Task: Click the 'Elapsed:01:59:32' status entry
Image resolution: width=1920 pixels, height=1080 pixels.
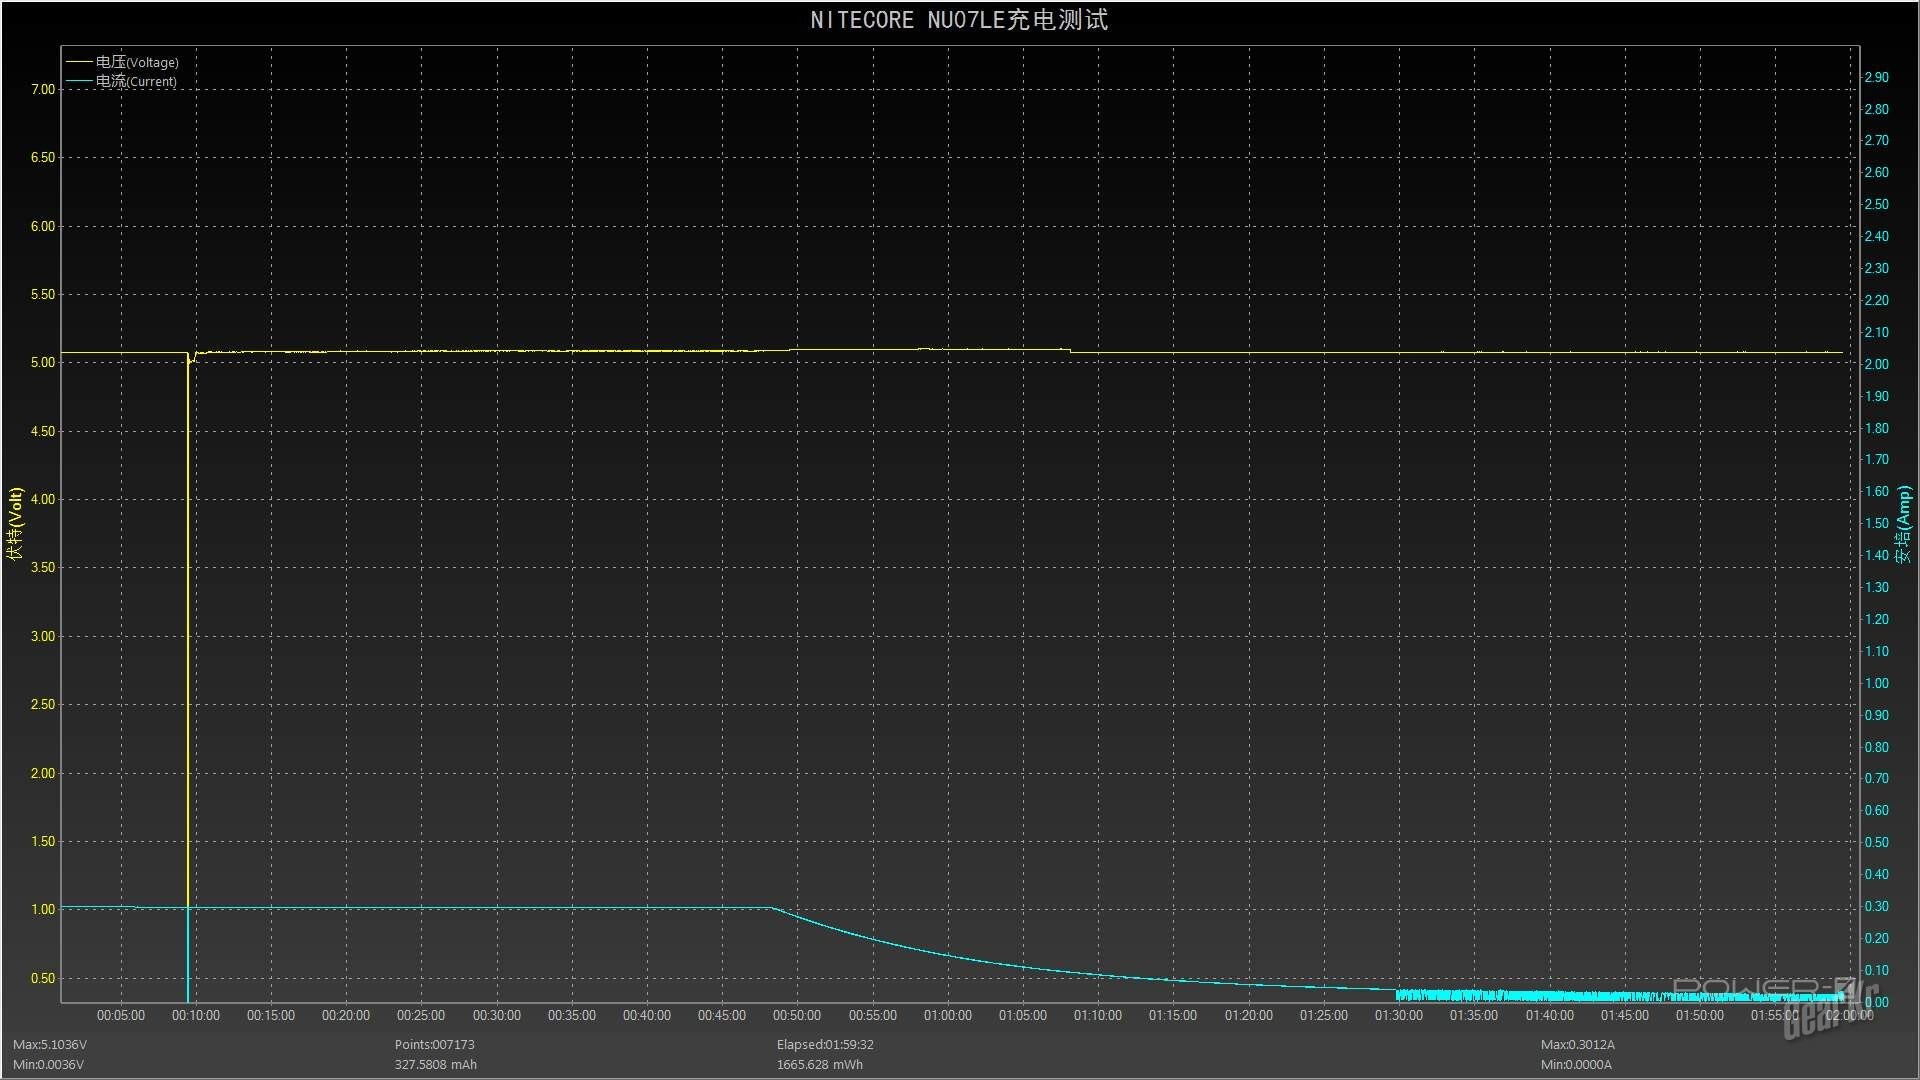Action: [824, 1044]
